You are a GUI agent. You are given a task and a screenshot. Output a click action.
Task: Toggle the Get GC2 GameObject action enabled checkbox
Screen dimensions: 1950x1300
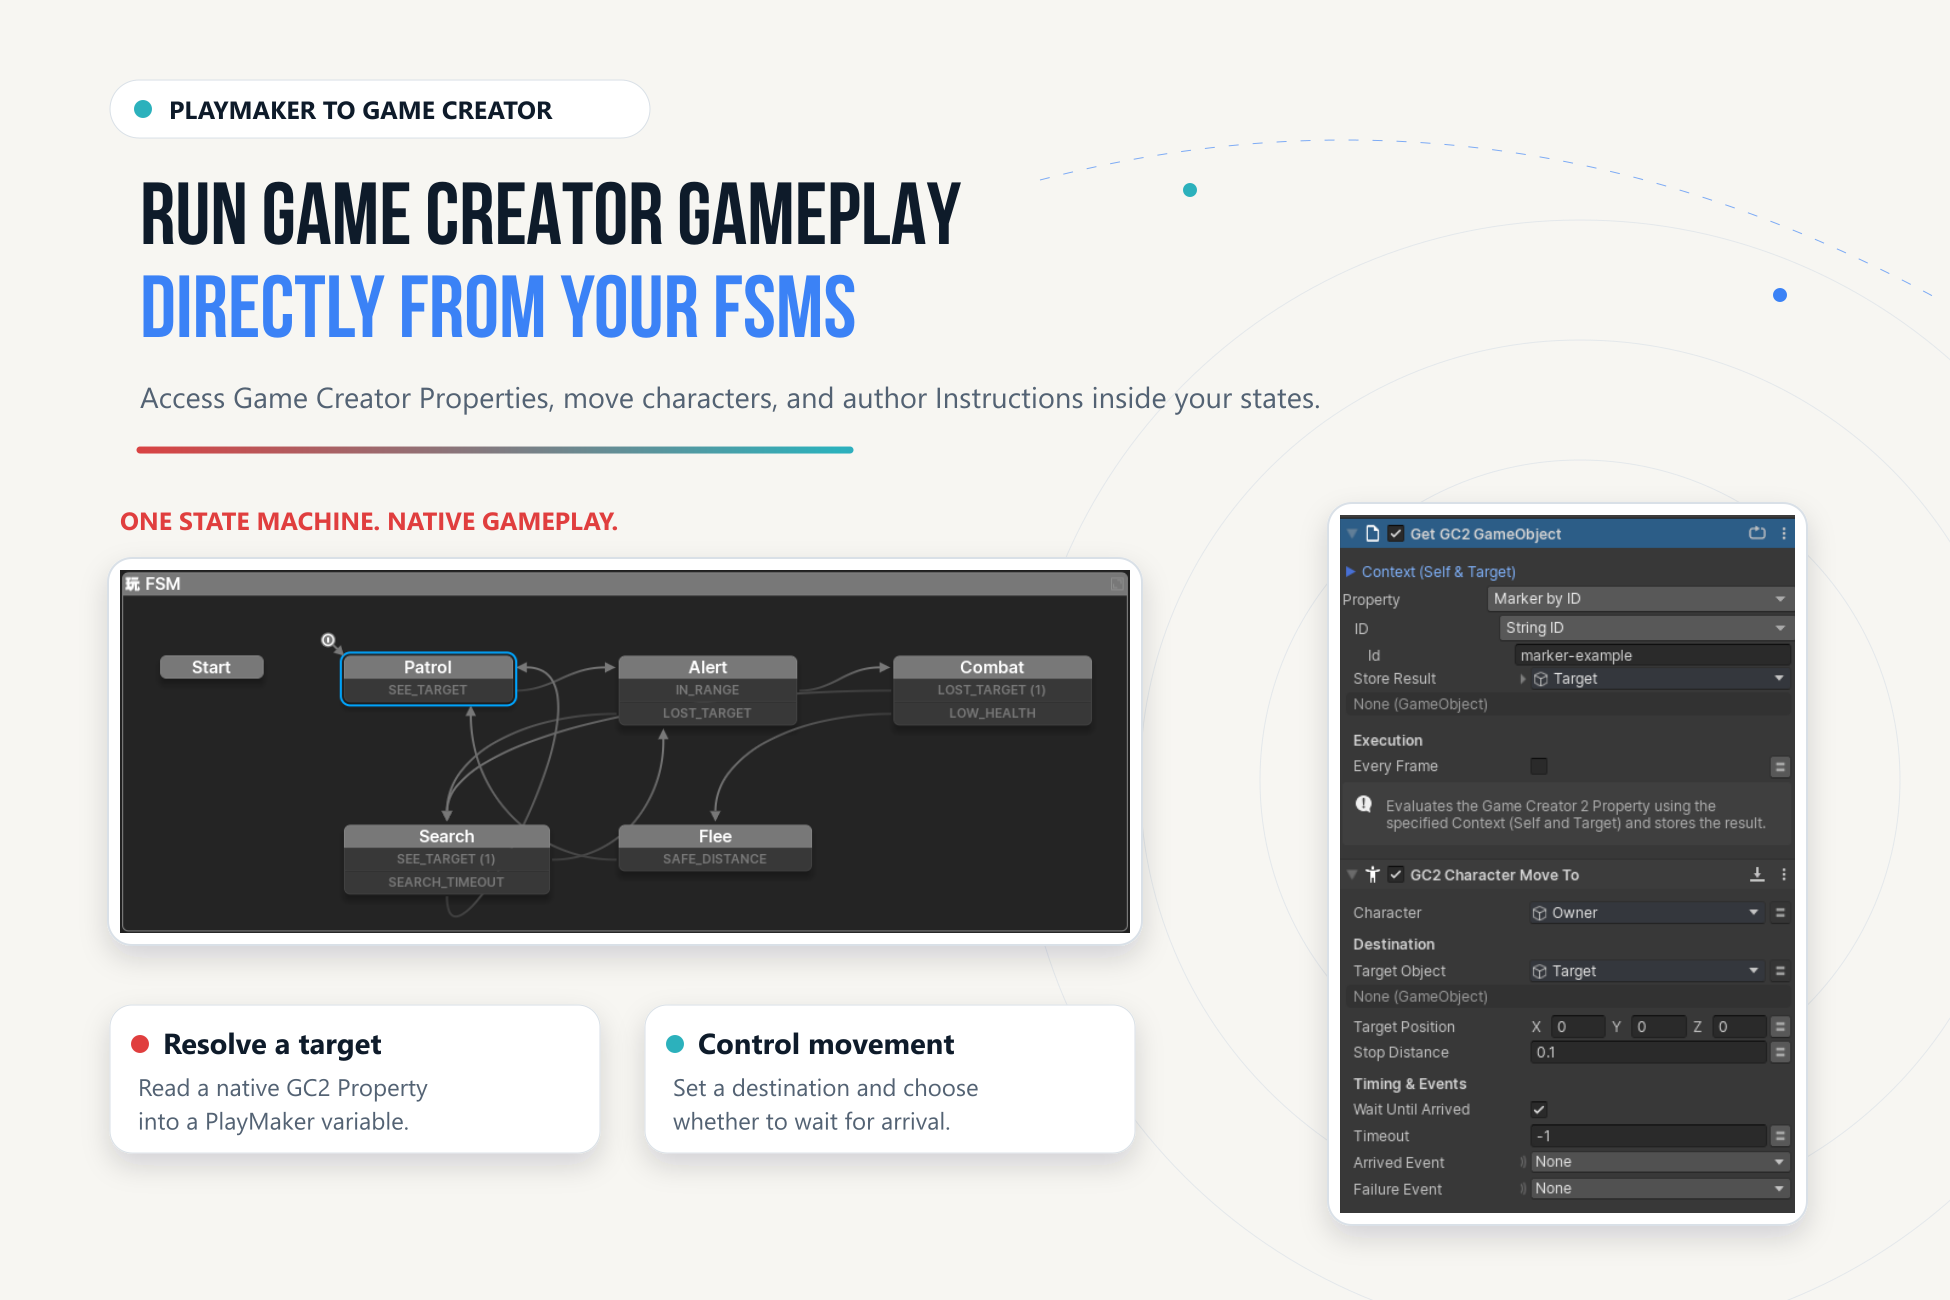[1396, 534]
